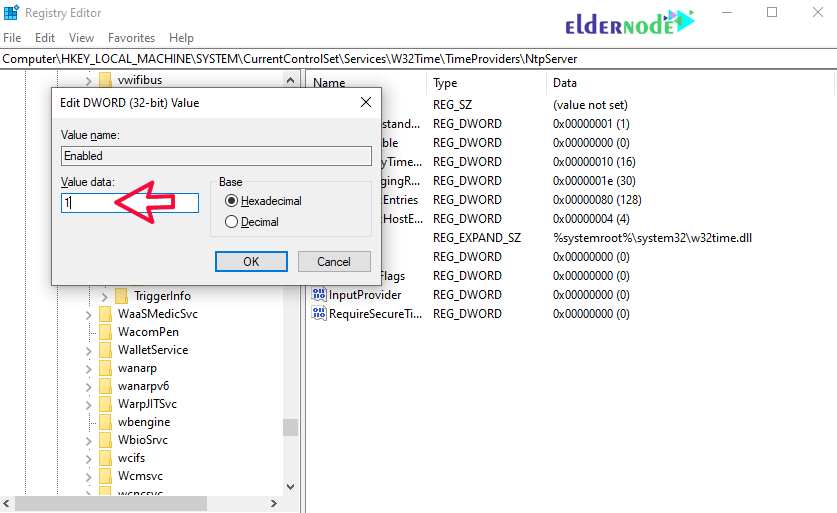Click the WalletService folder icon
Viewport: 837px width, 513px height.
pyautogui.click(x=105, y=350)
